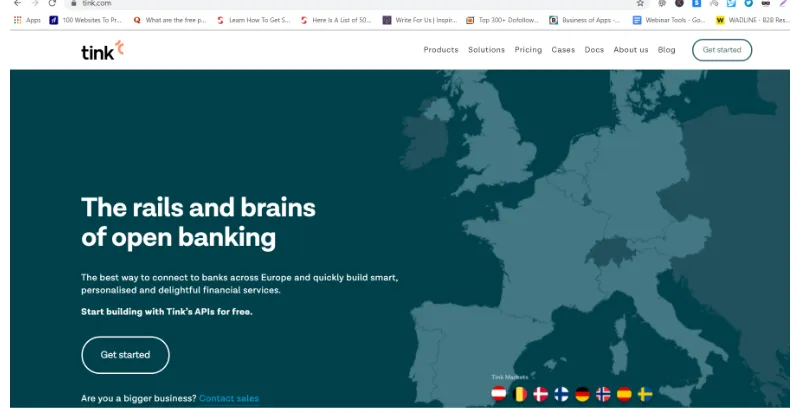Viewport: 798px width, 413px height.
Task: Select the Austria flag icon
Action: [499, 394]
